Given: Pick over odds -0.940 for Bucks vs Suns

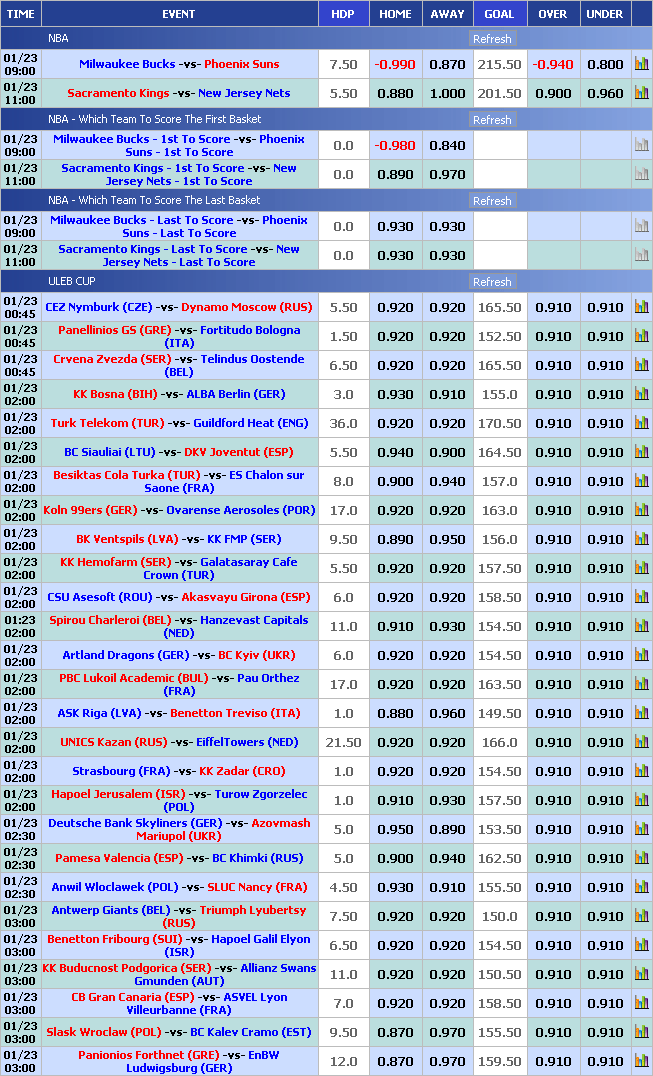Looking at the screenshot, I should tap(553, 64).
